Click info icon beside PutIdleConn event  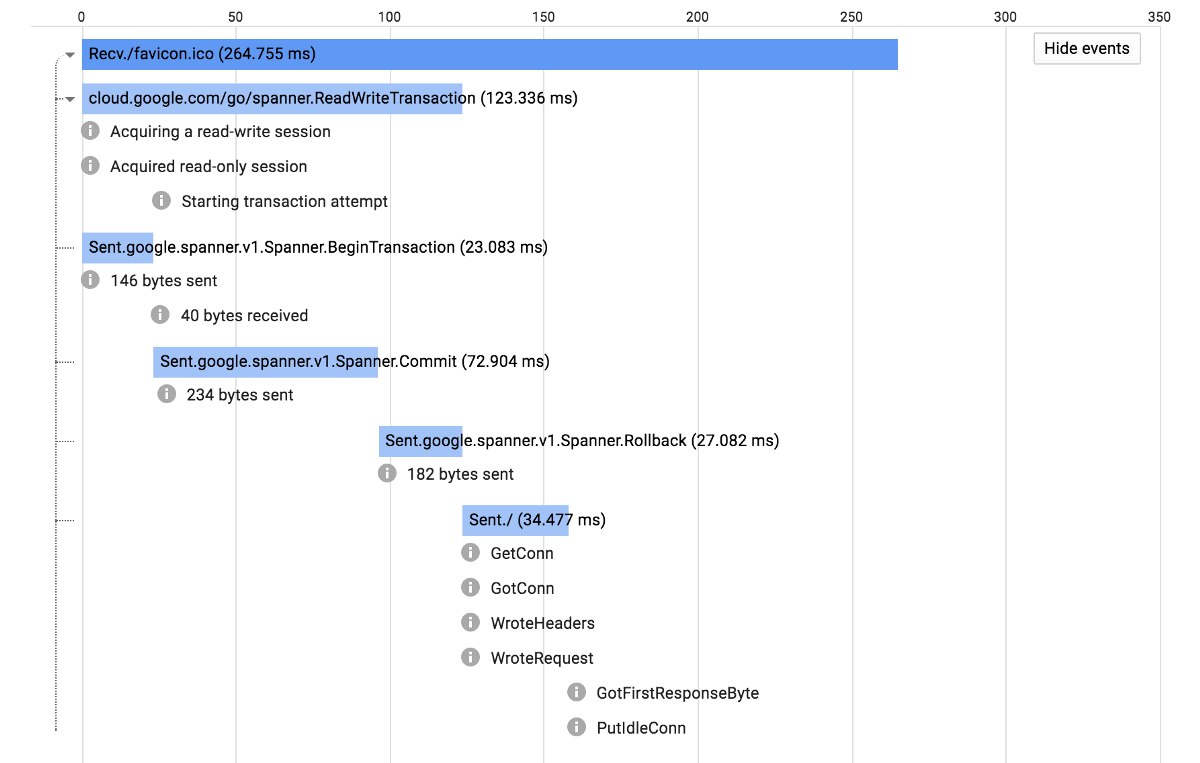576,727
